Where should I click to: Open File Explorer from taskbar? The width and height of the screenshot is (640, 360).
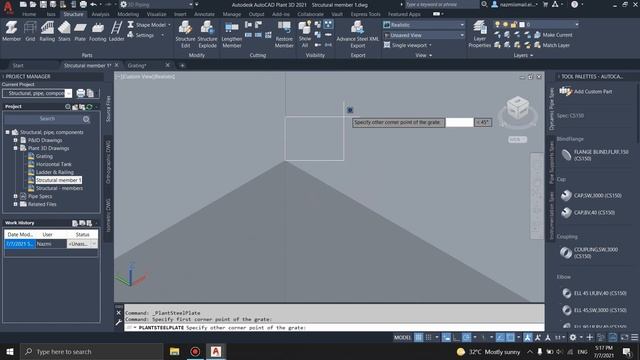point(174,351)
